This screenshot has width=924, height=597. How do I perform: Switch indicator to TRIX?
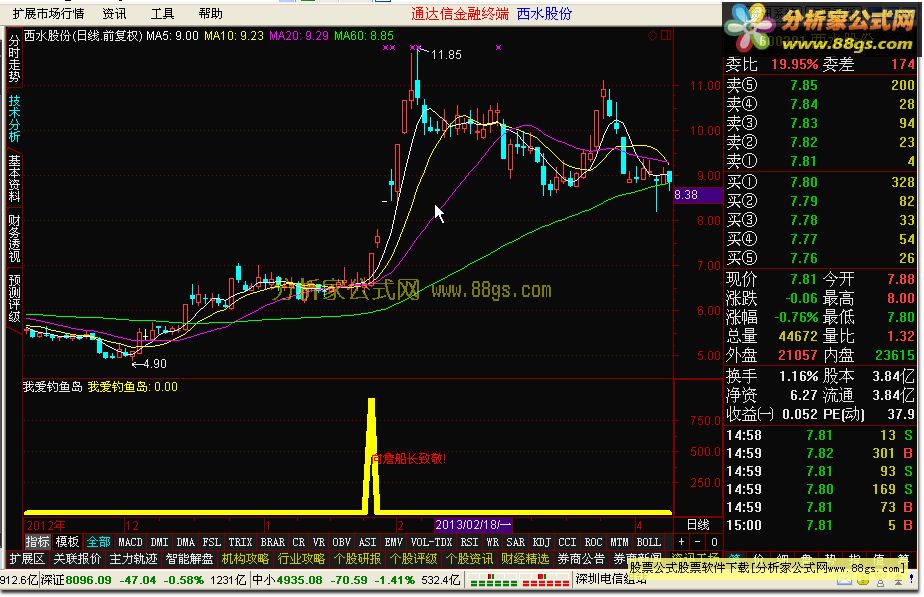point(240,542)
